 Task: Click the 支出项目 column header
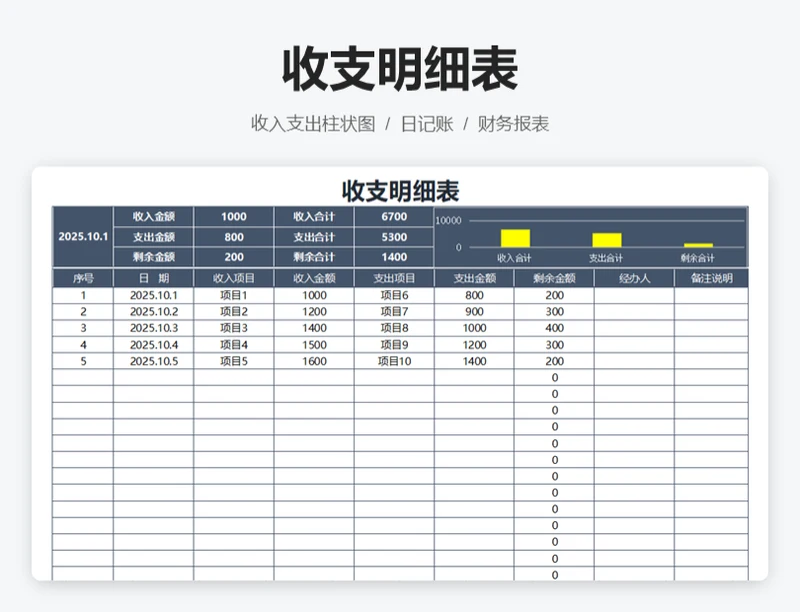tap(394, 278)
